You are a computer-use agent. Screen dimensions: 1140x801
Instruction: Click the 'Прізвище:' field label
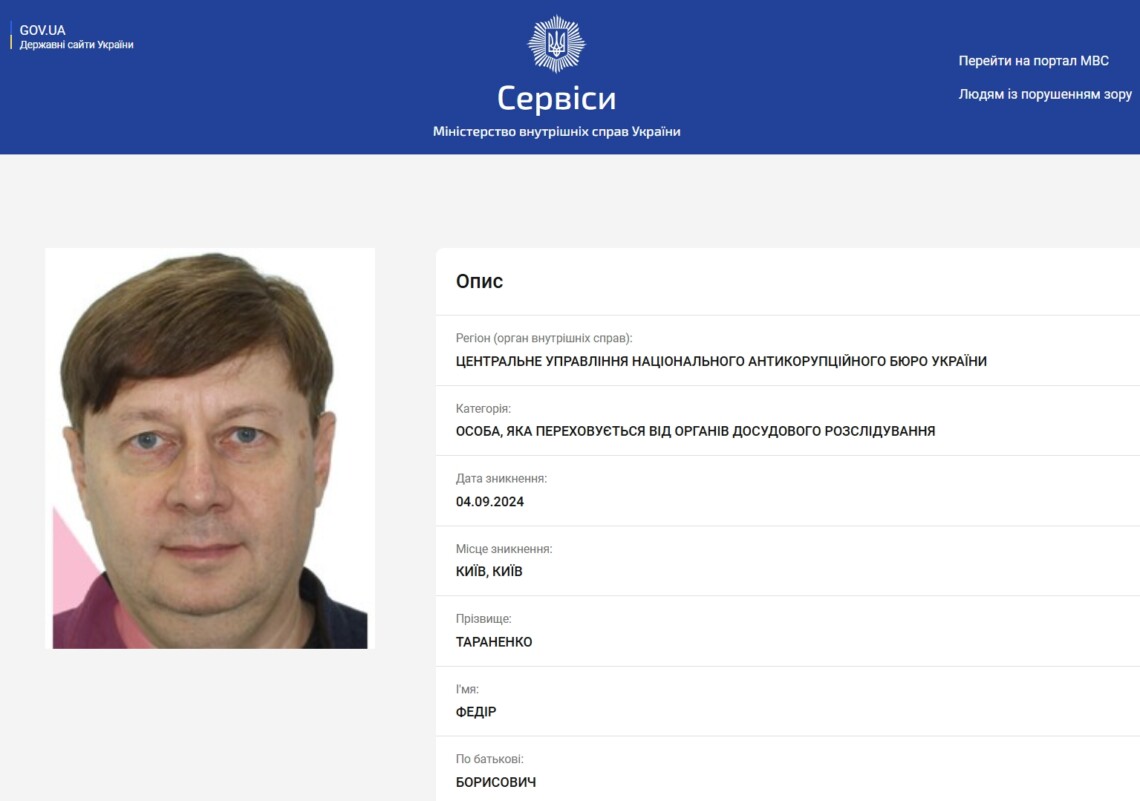pyautogui.click(x=483, y=619)
